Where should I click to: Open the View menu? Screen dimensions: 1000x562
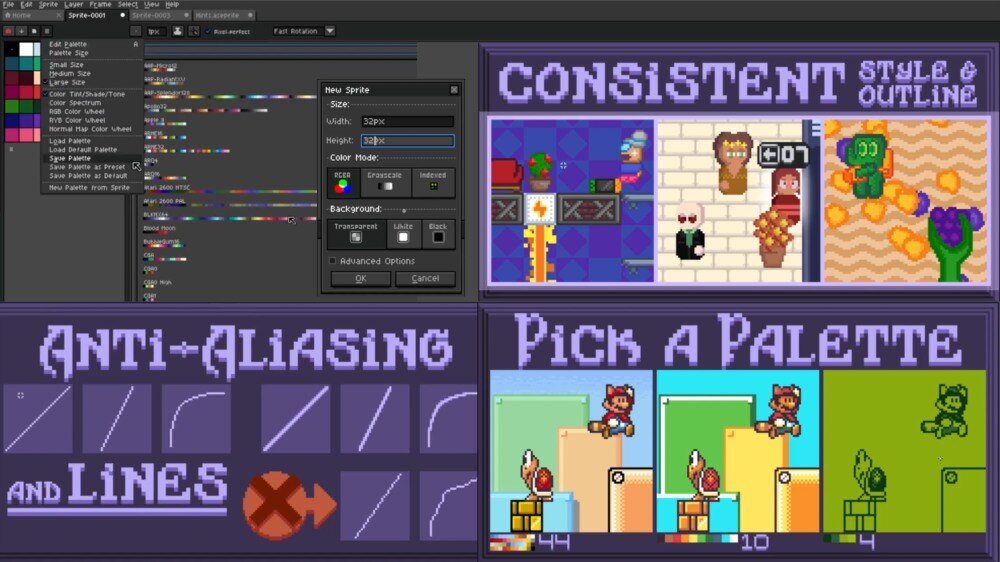[x=152, y=4]
